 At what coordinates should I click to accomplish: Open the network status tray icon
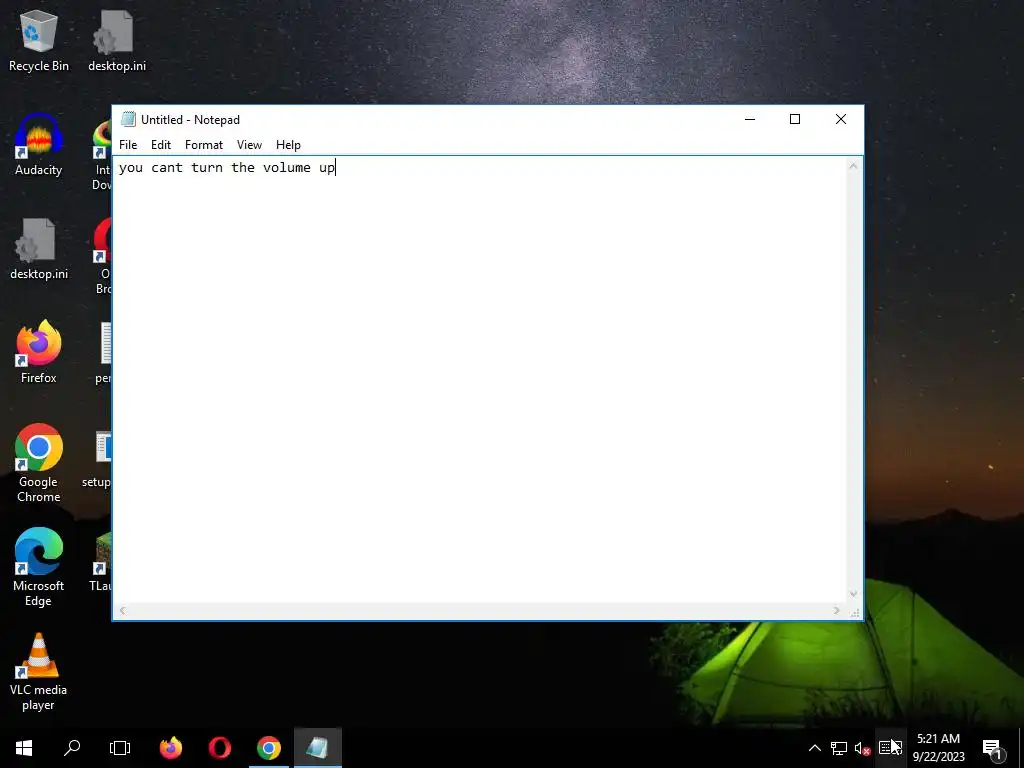pyautogui.click(x=839, y=748)
